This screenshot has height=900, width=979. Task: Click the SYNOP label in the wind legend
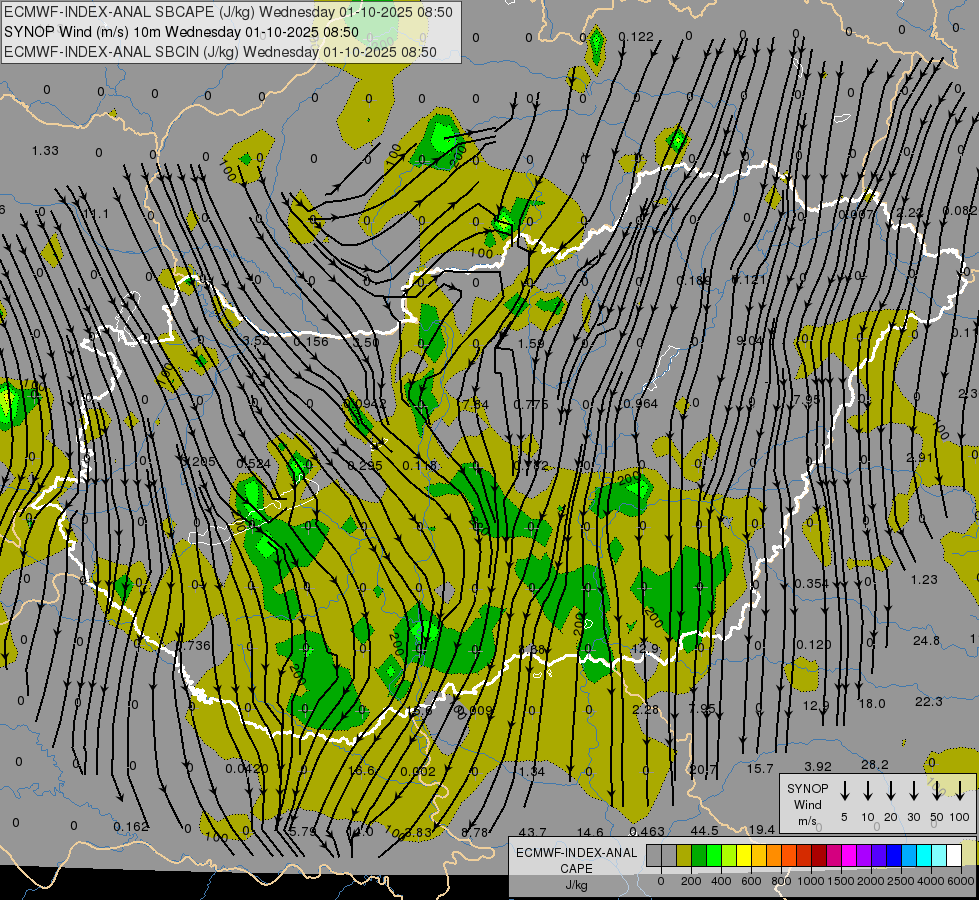click(x=807, y=788)
